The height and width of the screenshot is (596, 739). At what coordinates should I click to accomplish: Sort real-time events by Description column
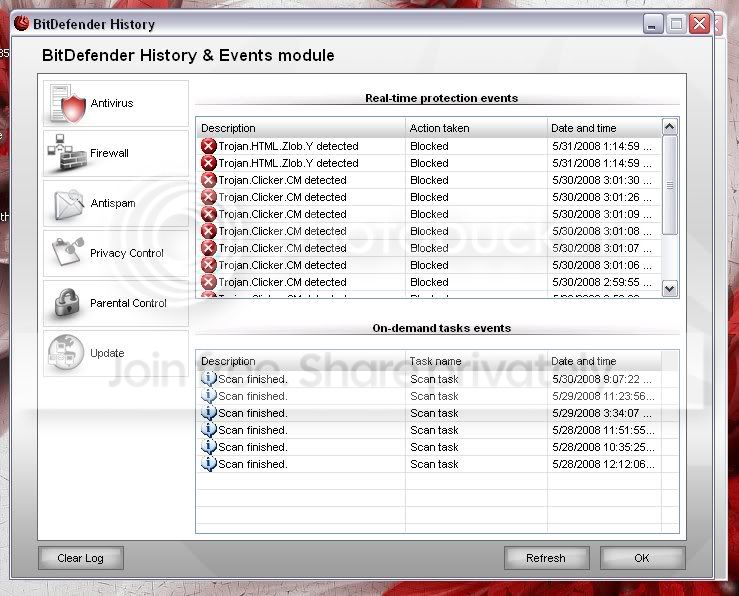coord(301,128)
